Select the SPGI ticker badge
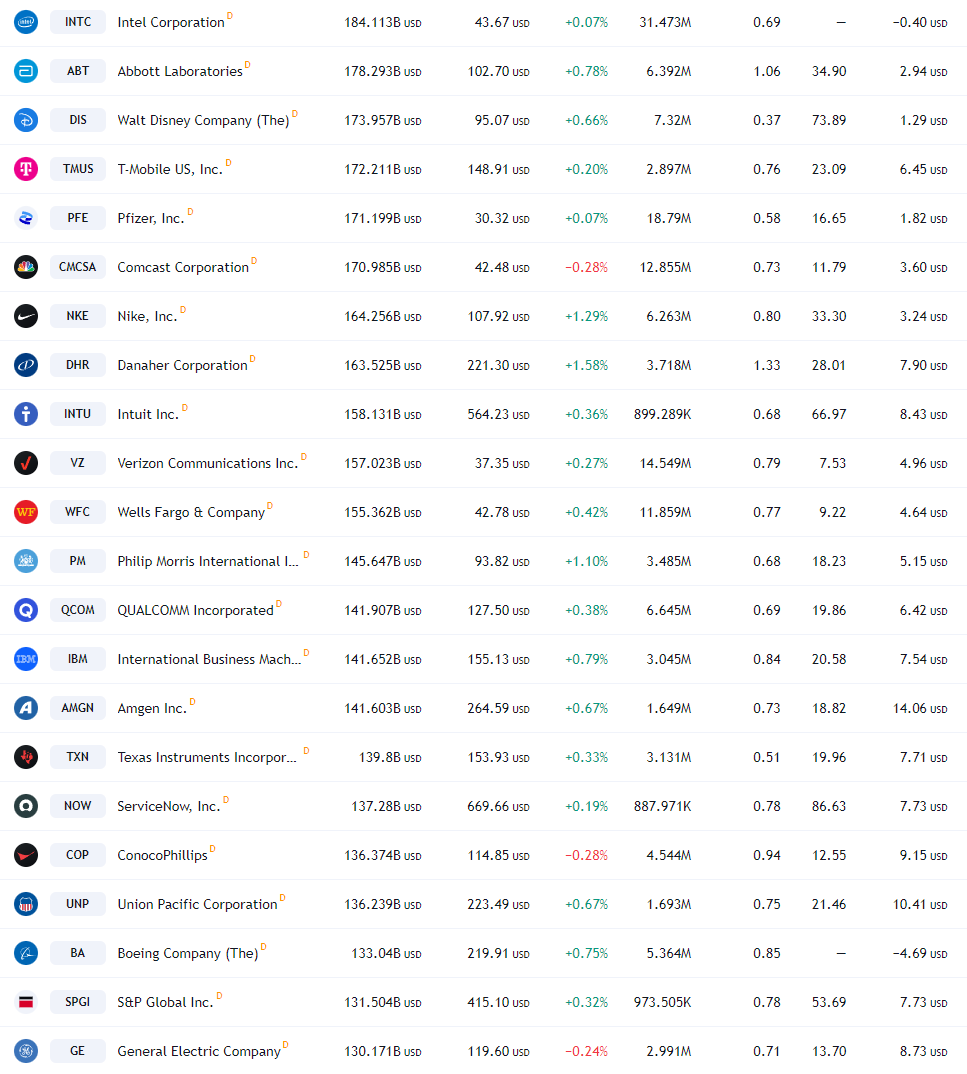 pyautogui.click(x=77, y=1001)
